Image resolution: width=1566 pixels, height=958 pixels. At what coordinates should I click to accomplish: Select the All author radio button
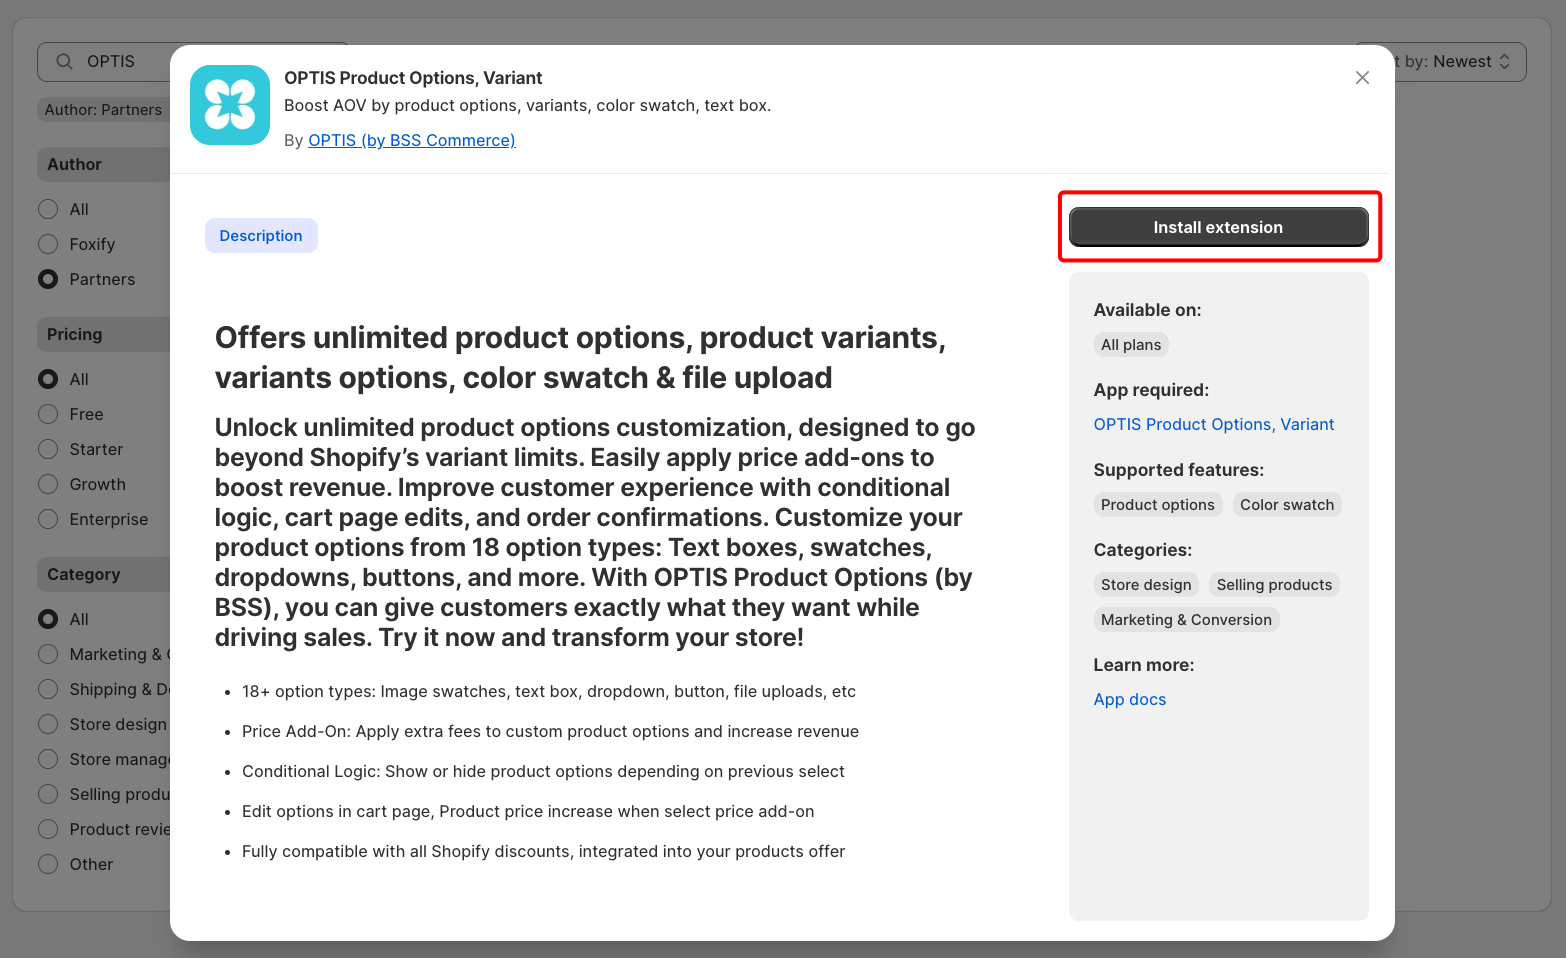tap(48, 209)
